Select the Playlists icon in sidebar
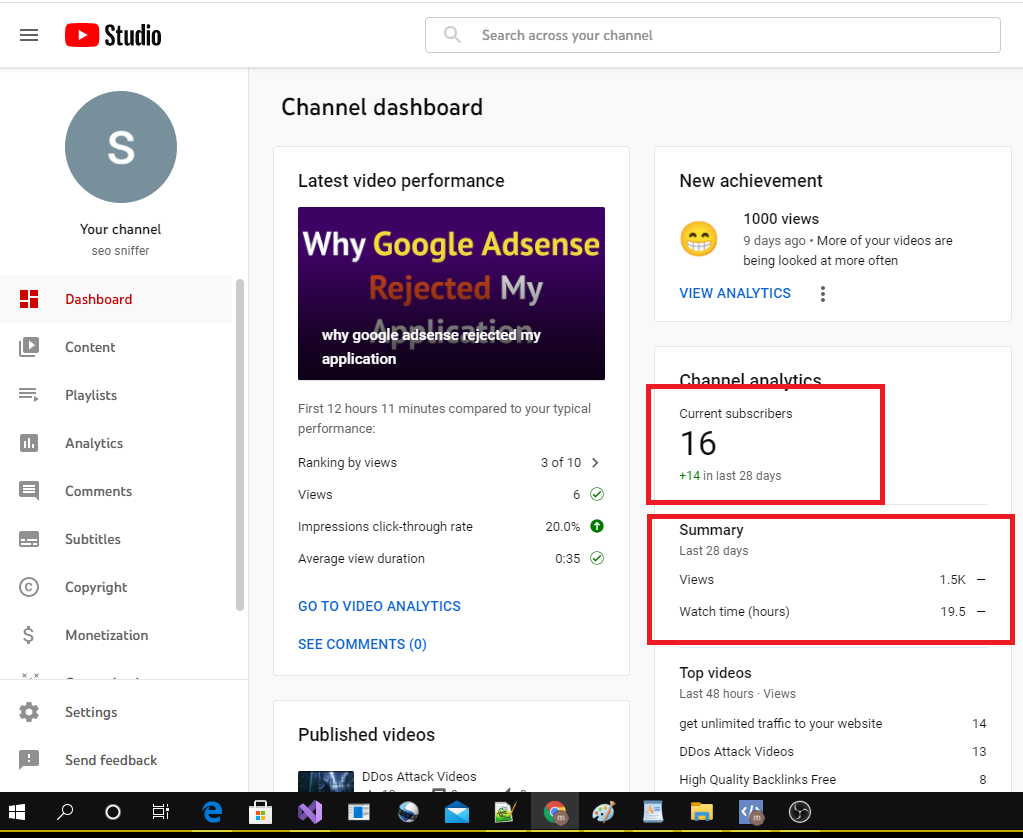 click(29, 395)
